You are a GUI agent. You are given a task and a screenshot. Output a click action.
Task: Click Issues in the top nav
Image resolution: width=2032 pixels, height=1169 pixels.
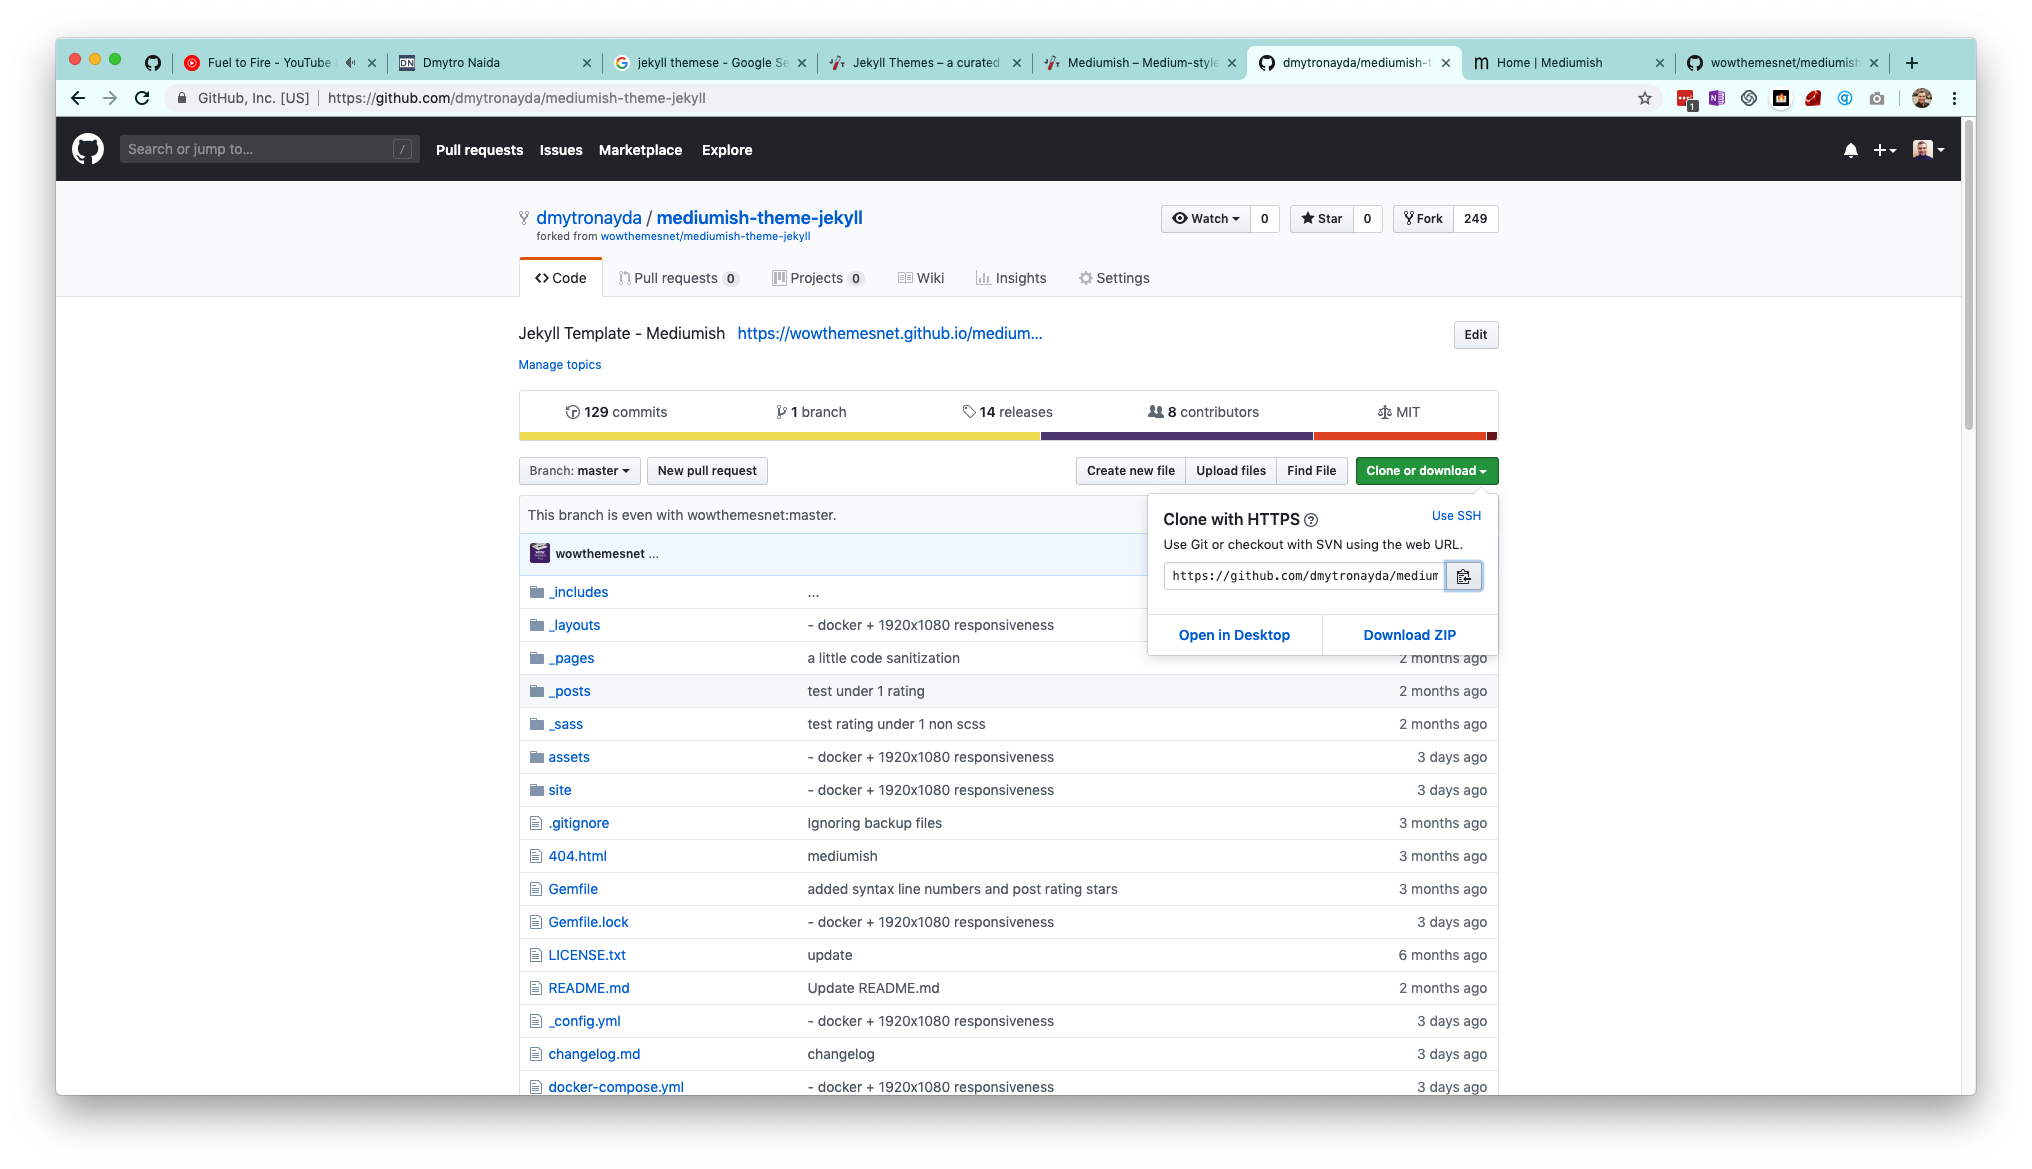tap(561, 150)
